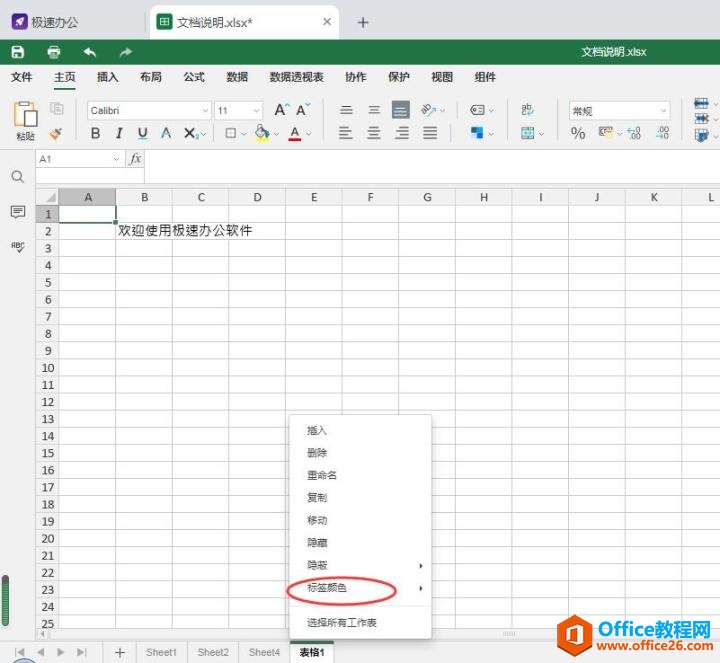Switch to the Sheet2 sheet tab
The image size is (720, 663).
[213, 652]
